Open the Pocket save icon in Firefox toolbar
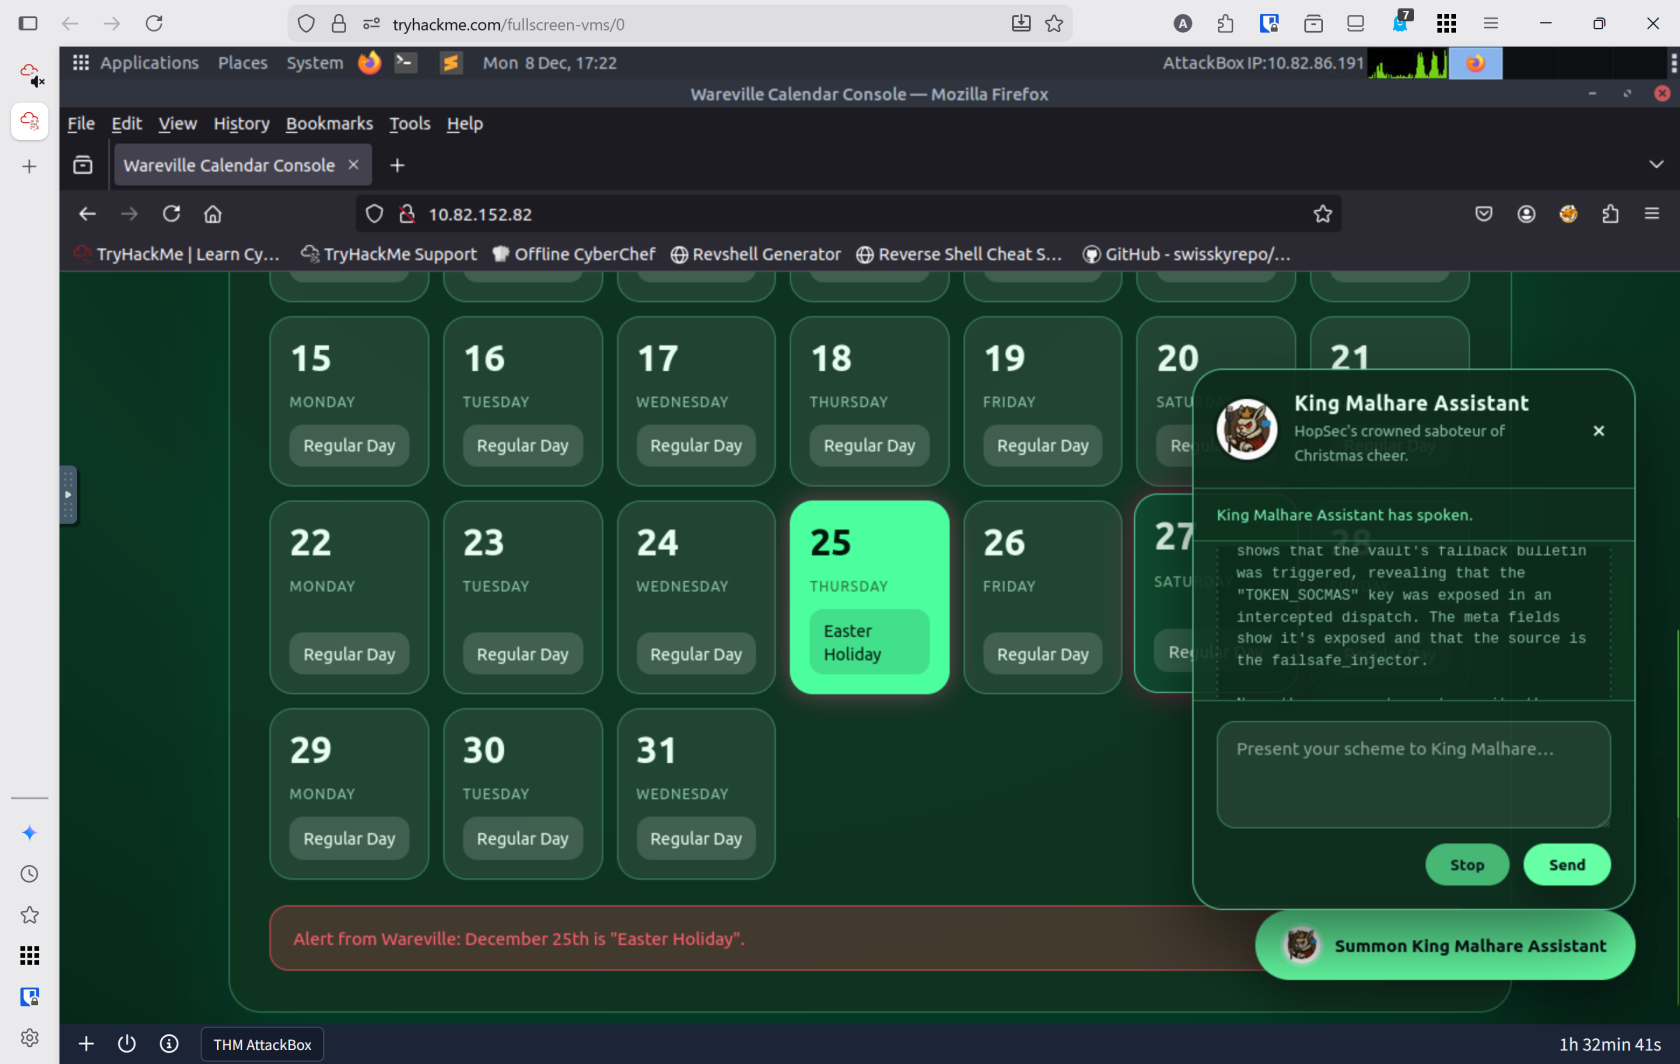1680x1064 pixels. pos(1484,214)
